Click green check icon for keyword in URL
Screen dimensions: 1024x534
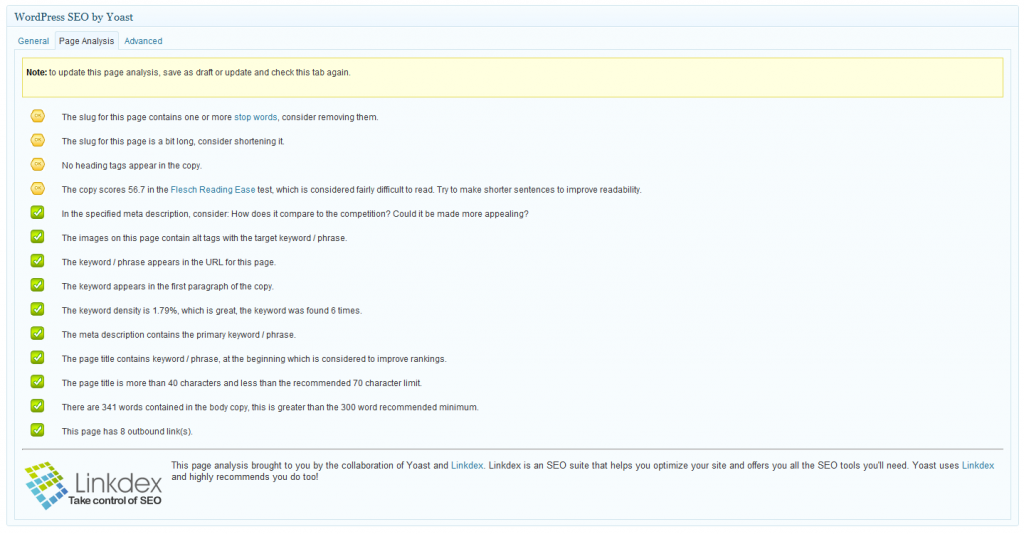[37, 261]
